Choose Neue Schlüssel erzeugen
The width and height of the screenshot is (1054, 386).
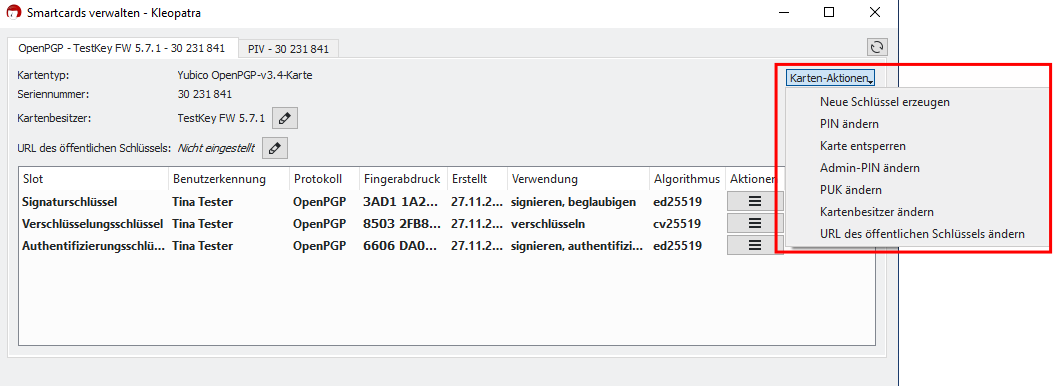pyautogui.click(x=885, y=102)
